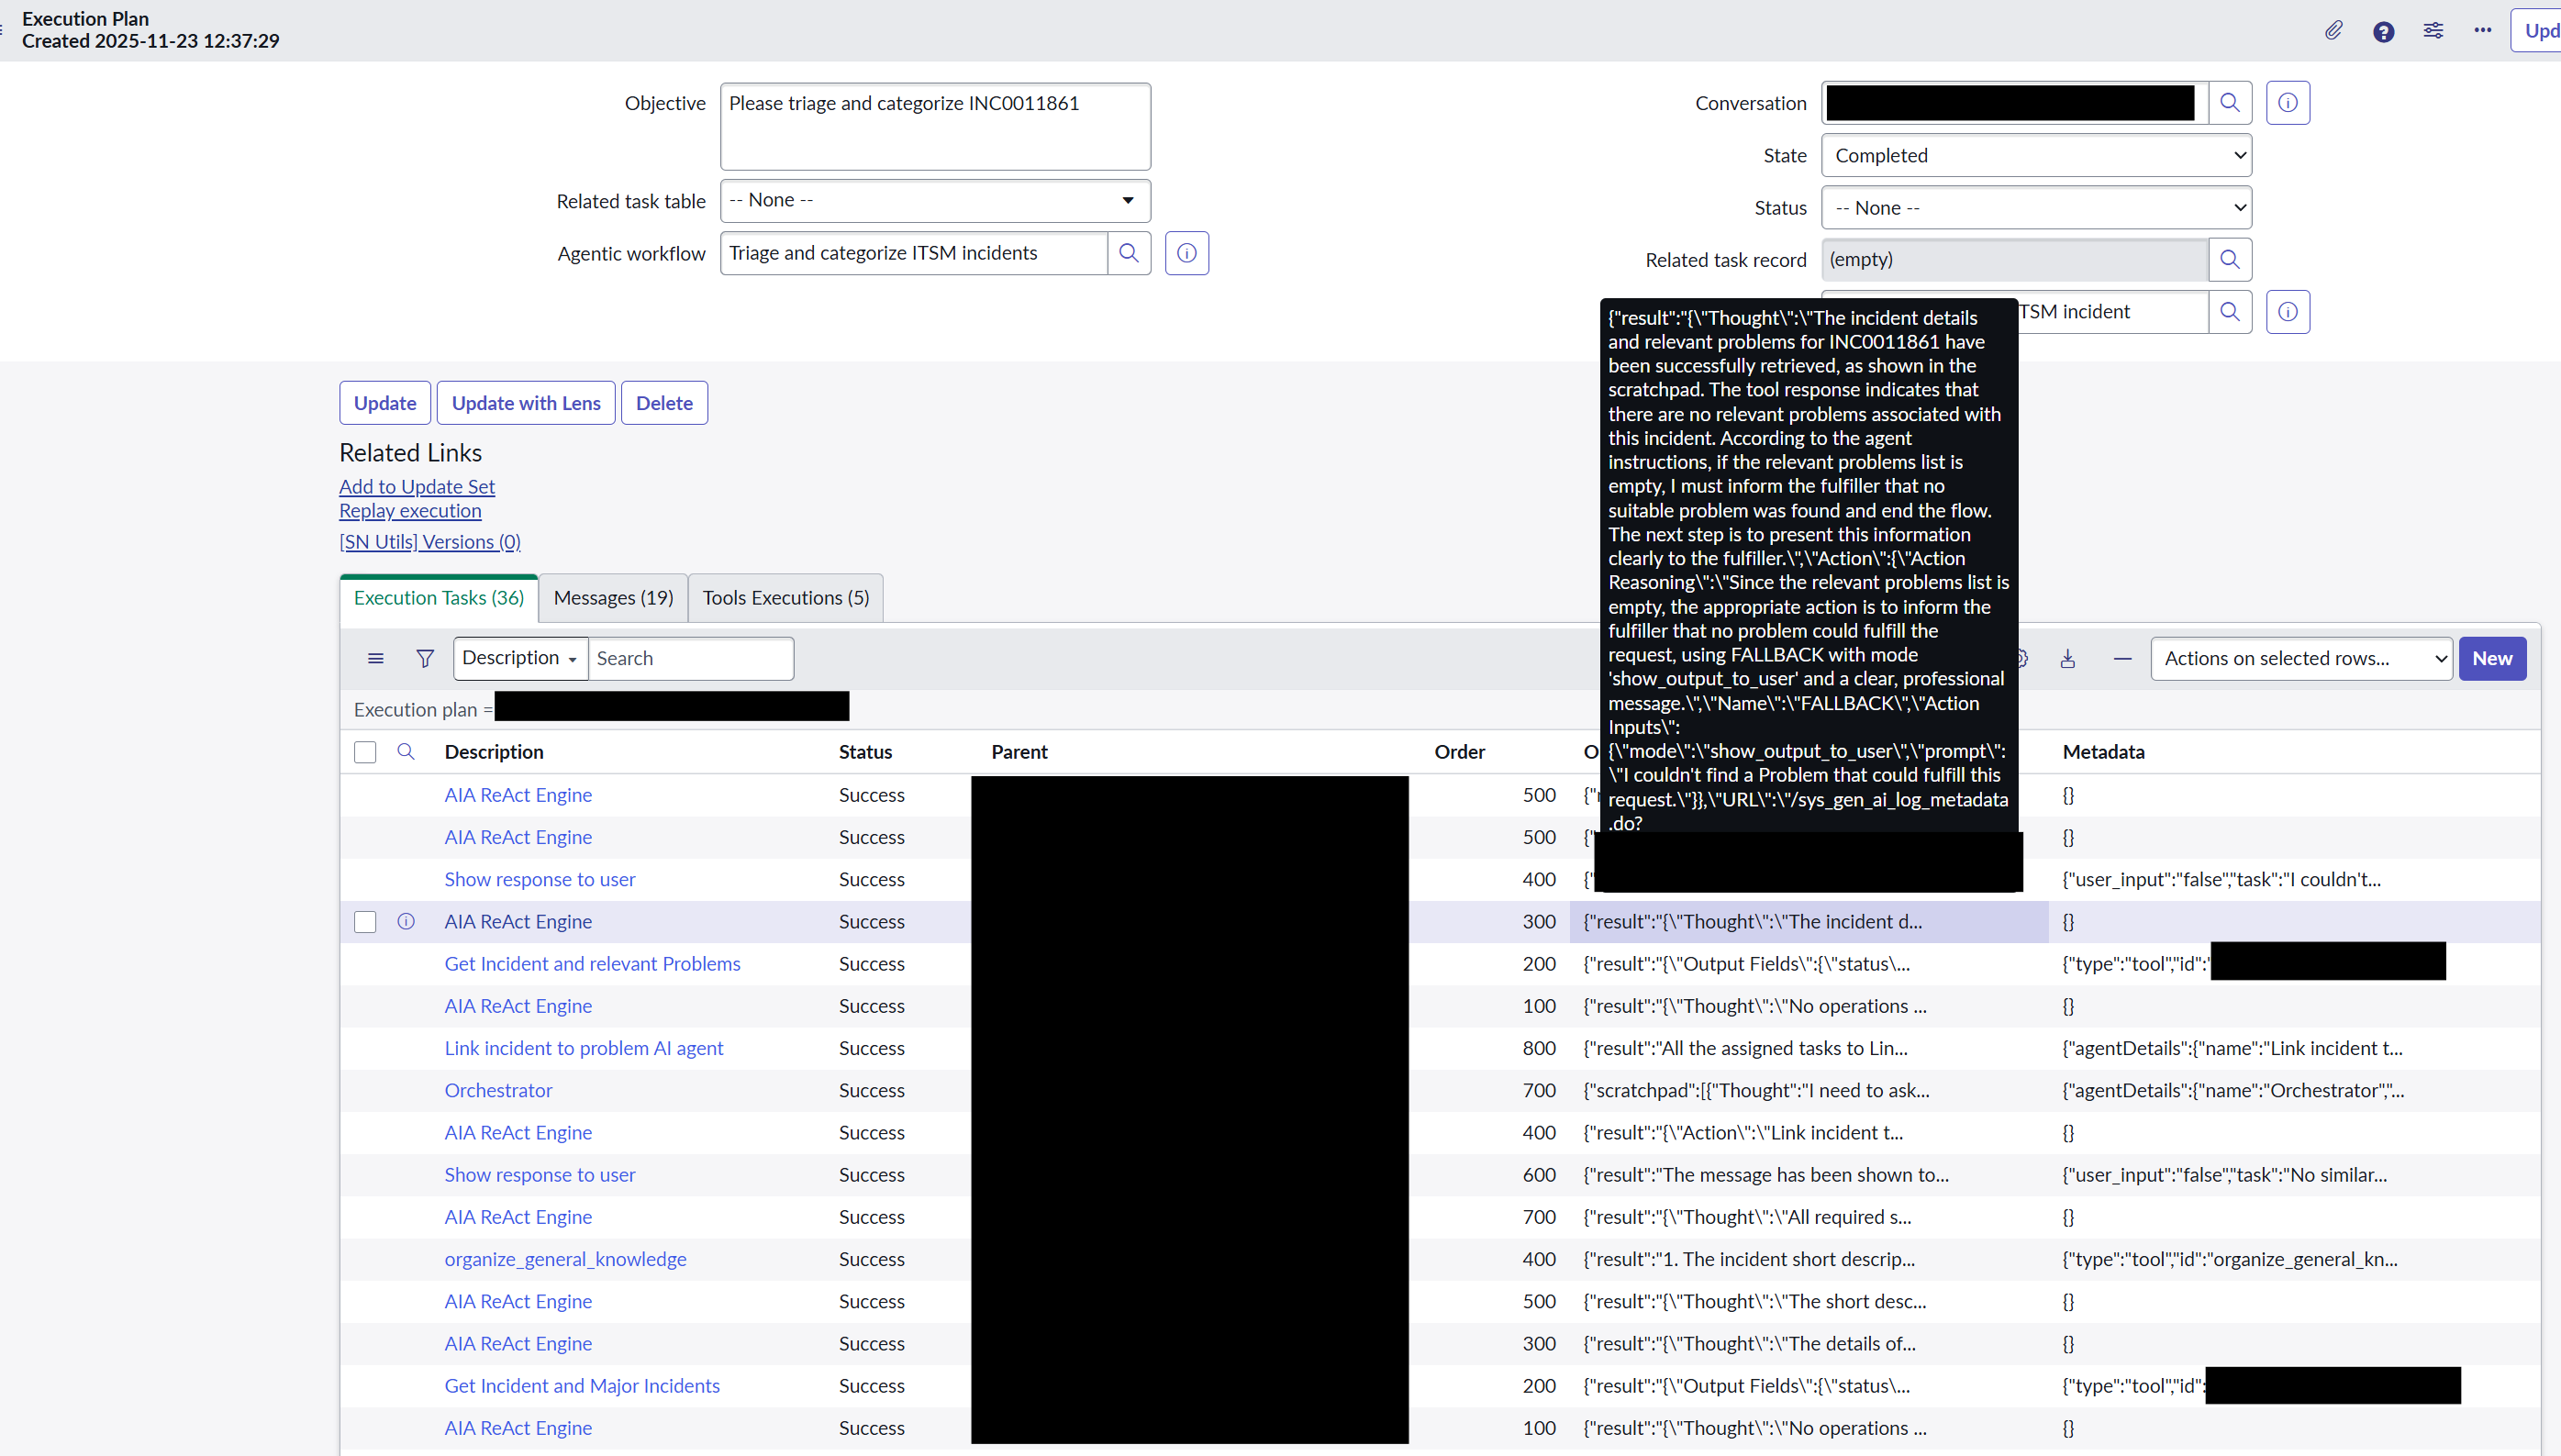Switch to the Messages (19) tab
The height and width of the screenshot is (1456, 2561).
(613, 598)
